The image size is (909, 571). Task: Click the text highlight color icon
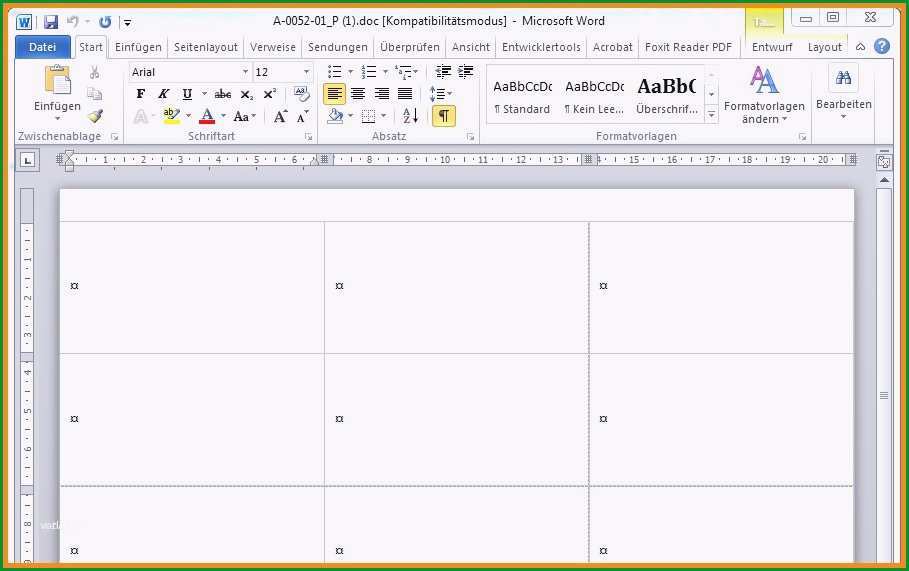tap(170, 116)
